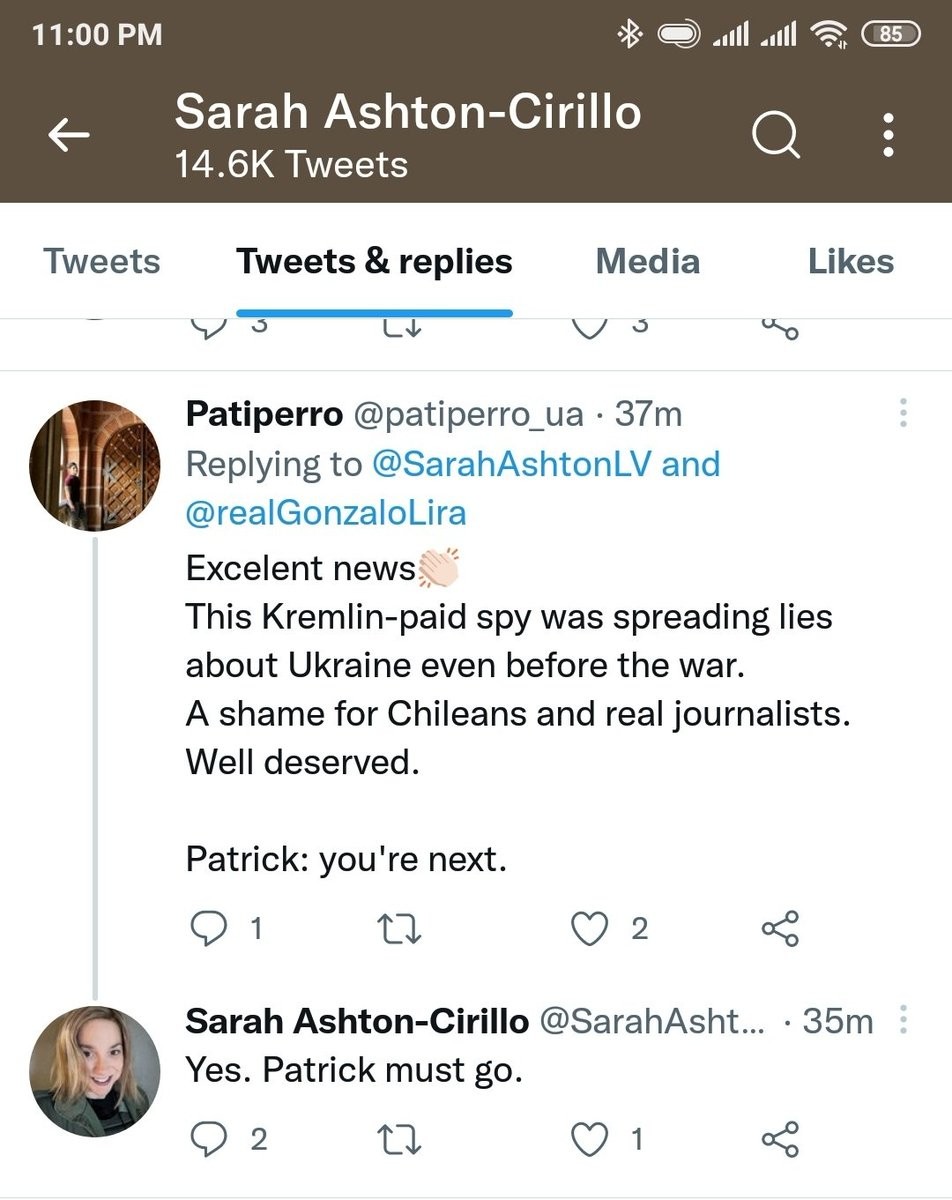Switch to the Media tab
Viewport: 952px width, 1200px height.
tap(647, 262)
